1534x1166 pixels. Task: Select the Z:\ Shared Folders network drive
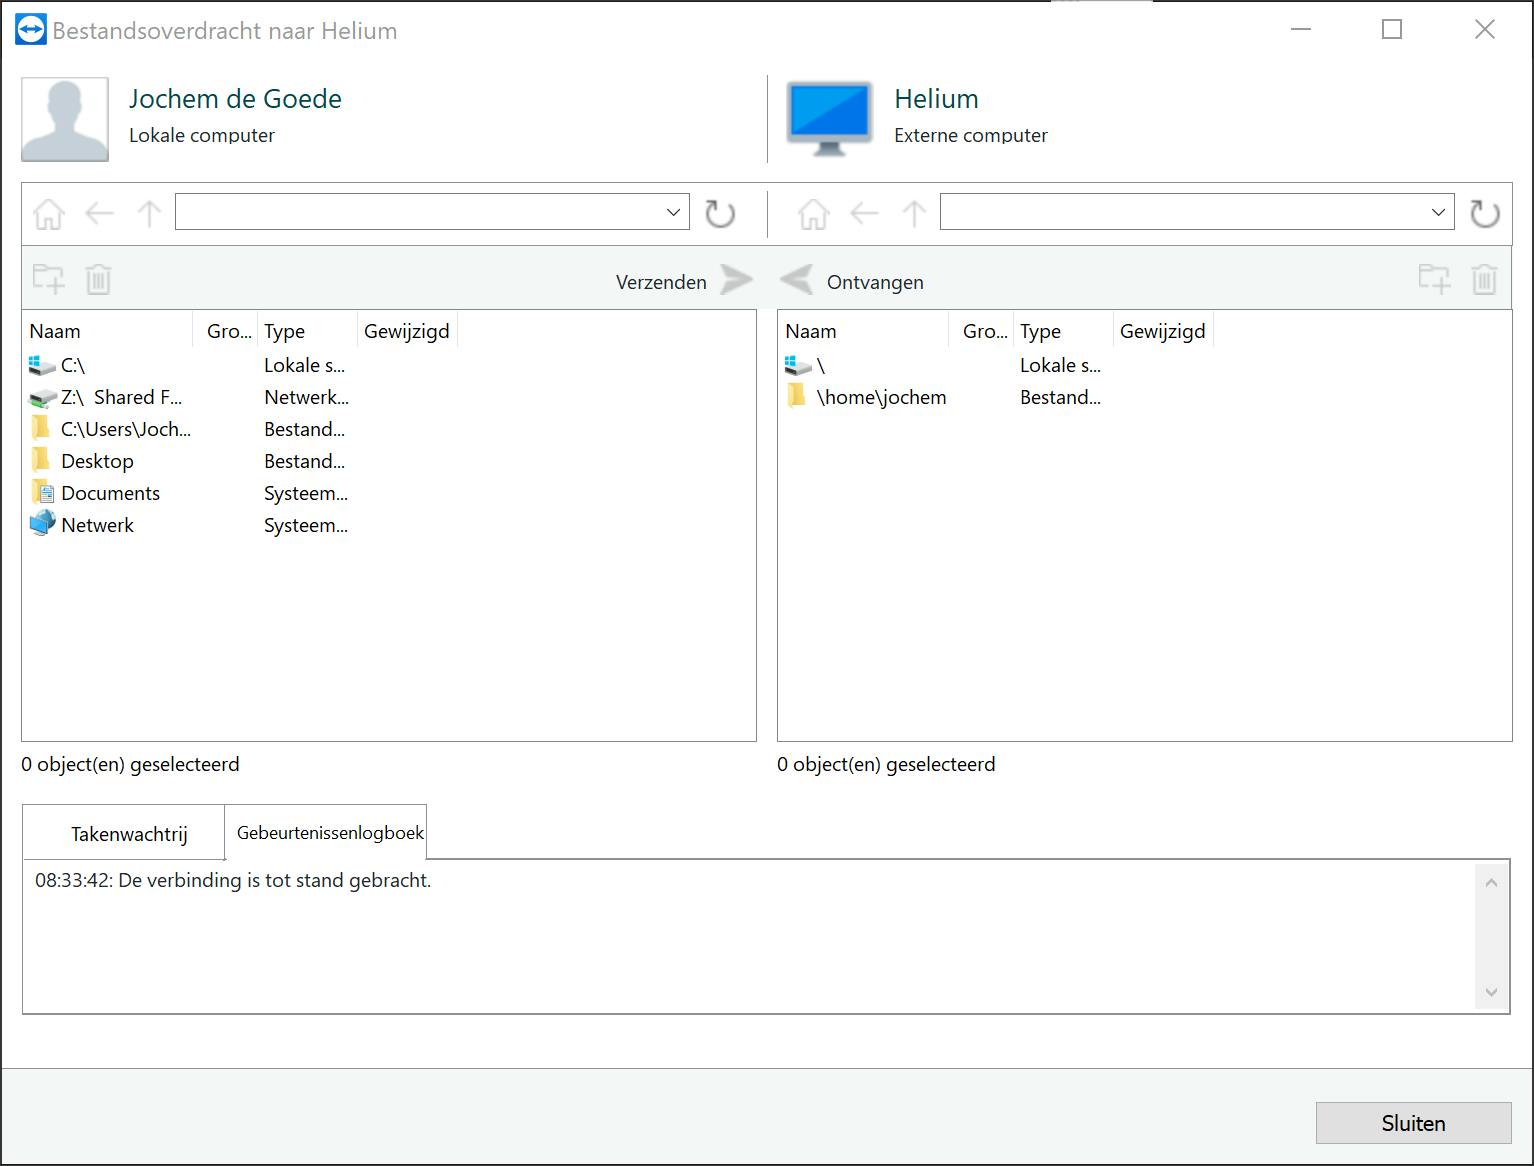pyautogui.click(x=121, y=397)
